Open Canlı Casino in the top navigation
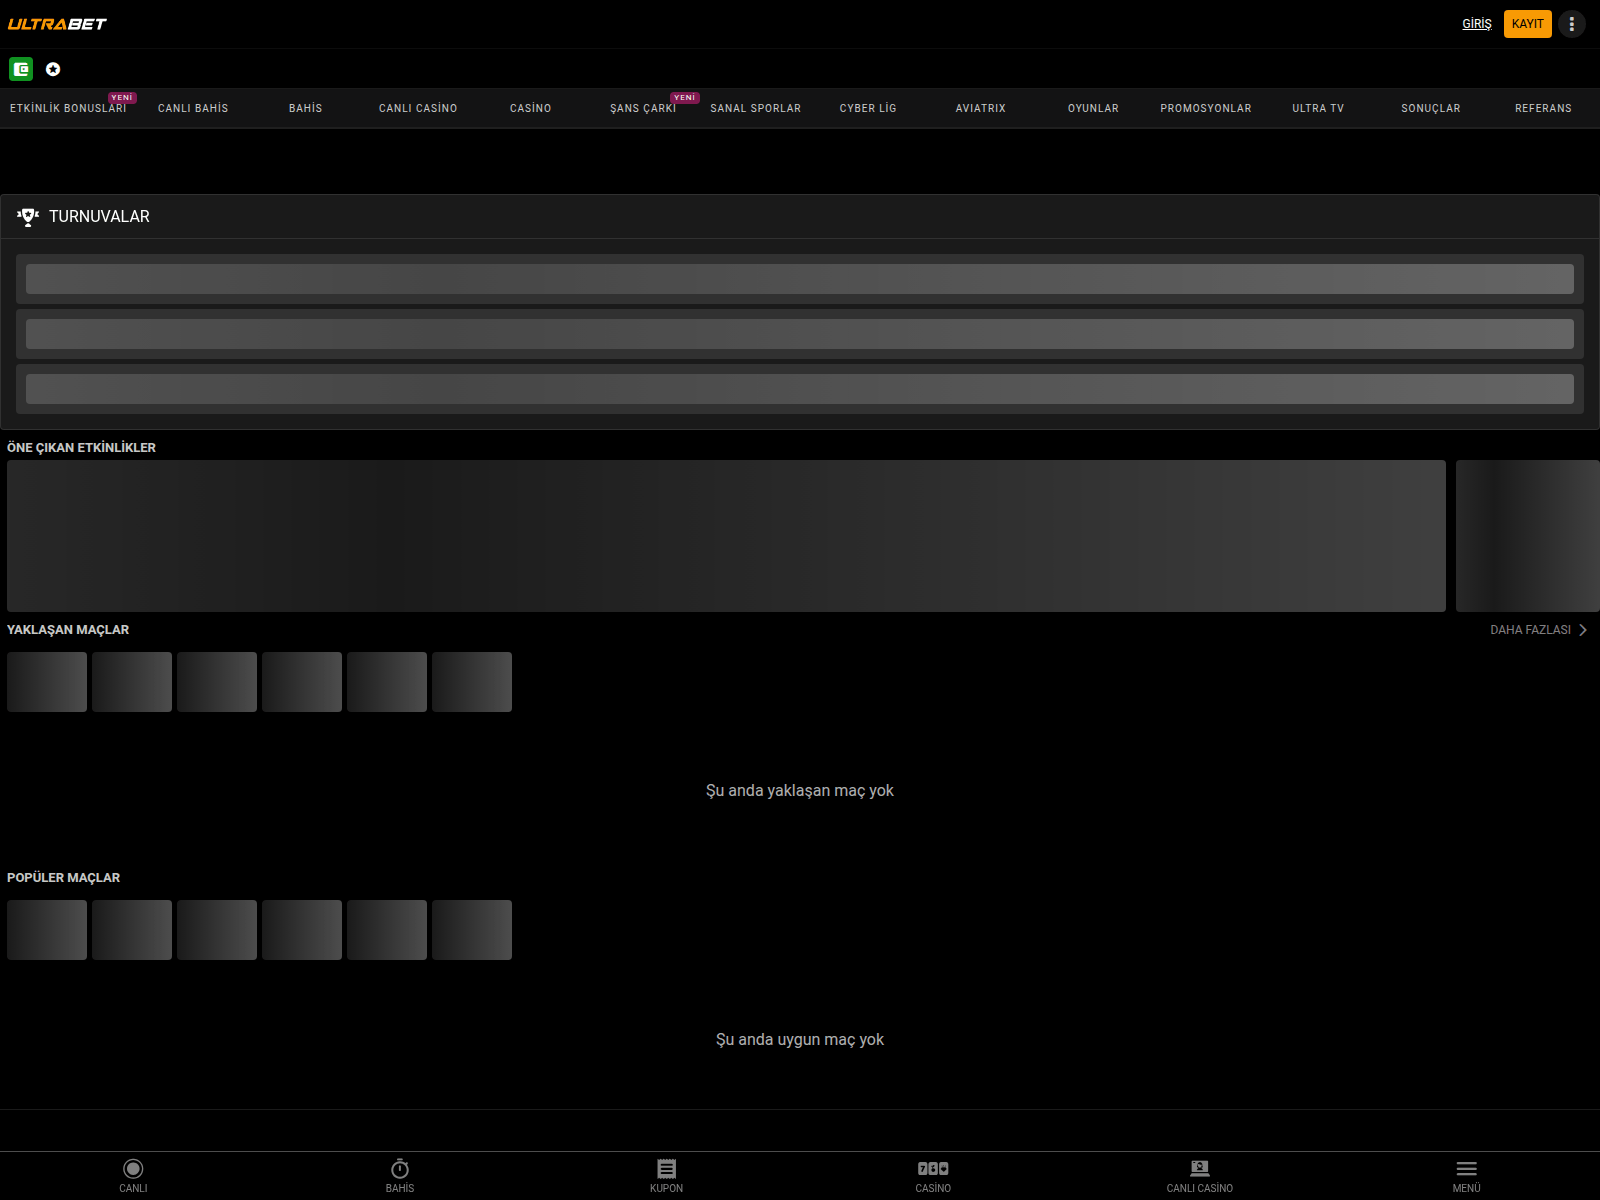1600x1200 pixels. (x=418, y=108)
